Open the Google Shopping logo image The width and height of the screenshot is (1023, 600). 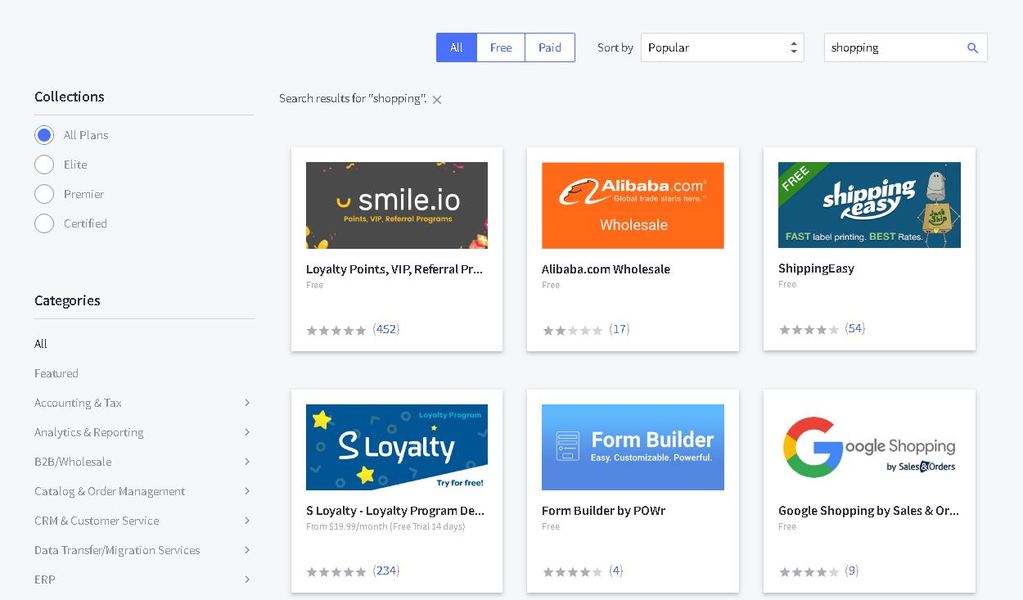(869, 447)
